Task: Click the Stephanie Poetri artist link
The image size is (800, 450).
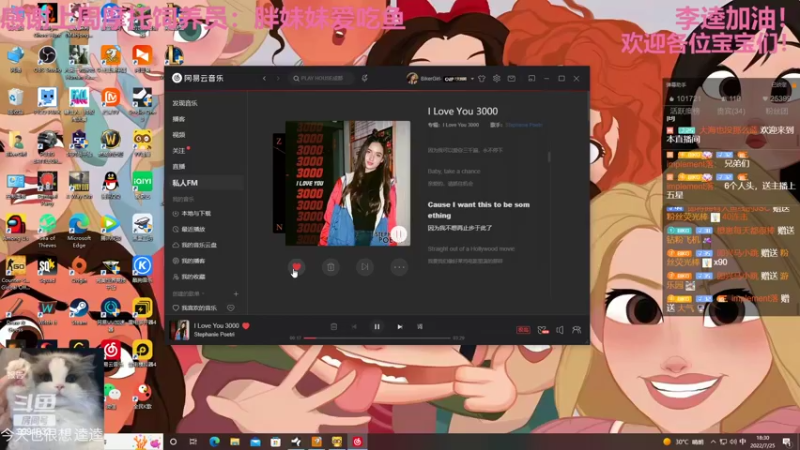Action: (x=523, y=125)
